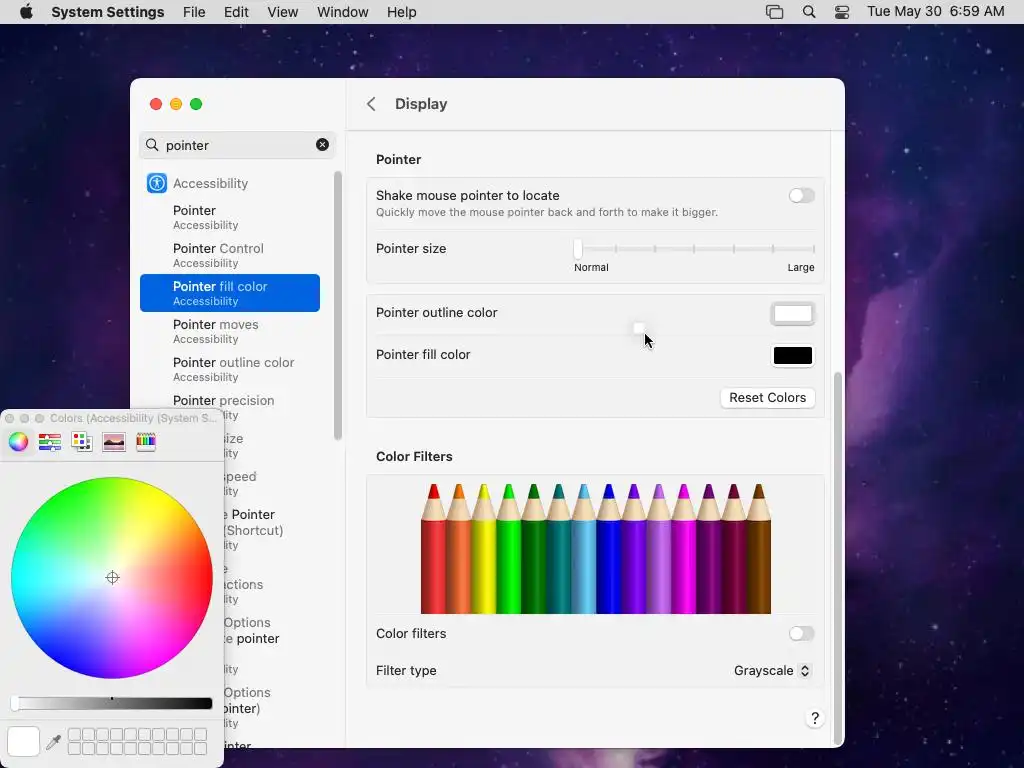
Task: Click the sidebar results scrollbar
Action: [338, 306]
